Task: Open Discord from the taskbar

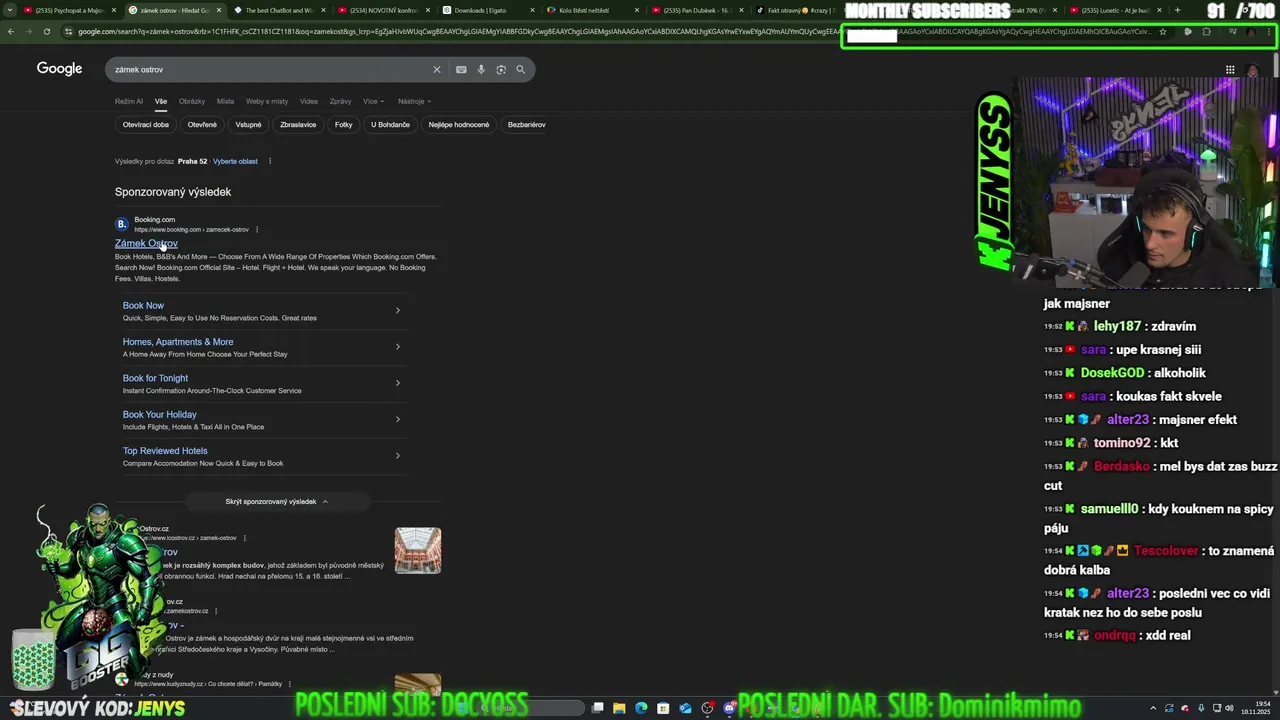Action: 729,708
